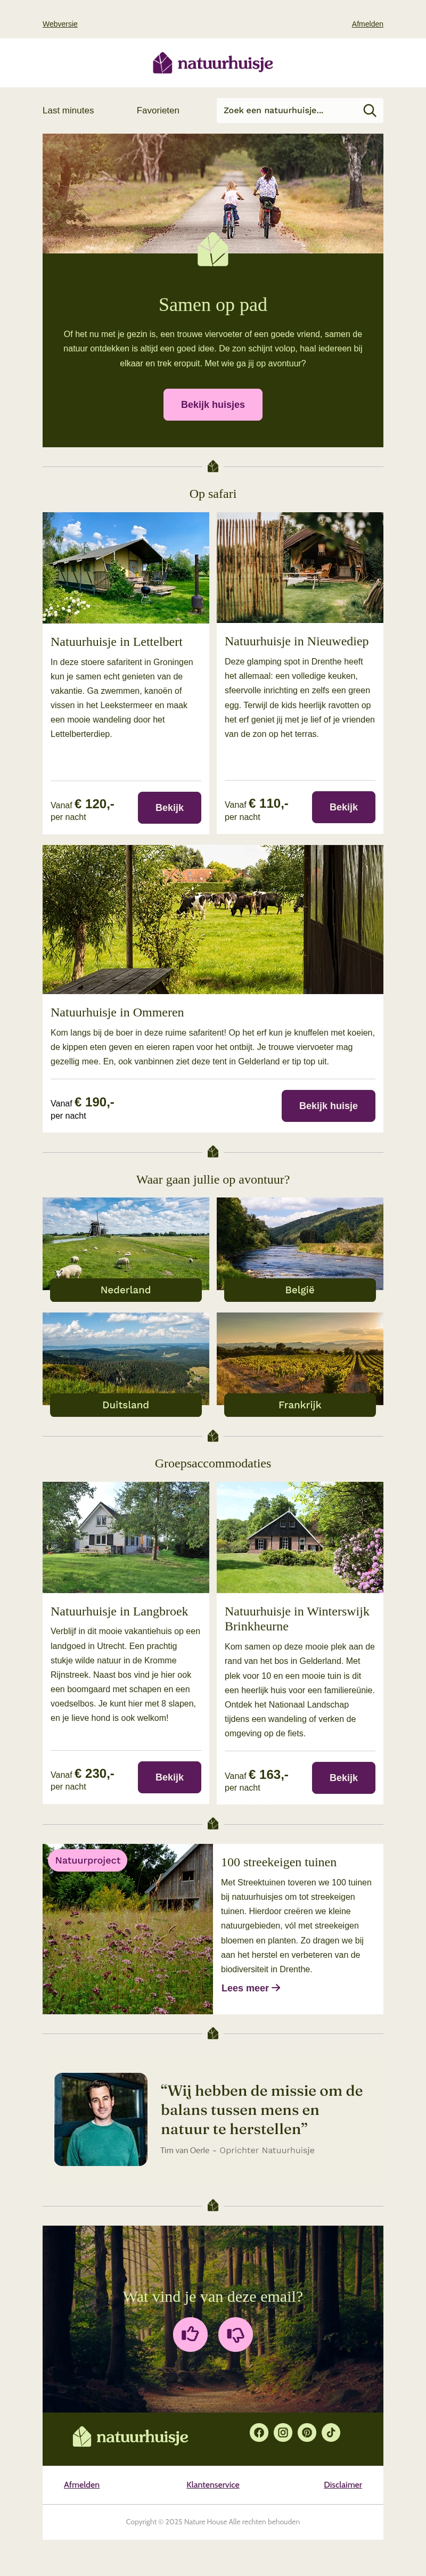This screenshot has height=2576, width=426.
Task: Open the Lees meer link
Action: pos(250,1988)
